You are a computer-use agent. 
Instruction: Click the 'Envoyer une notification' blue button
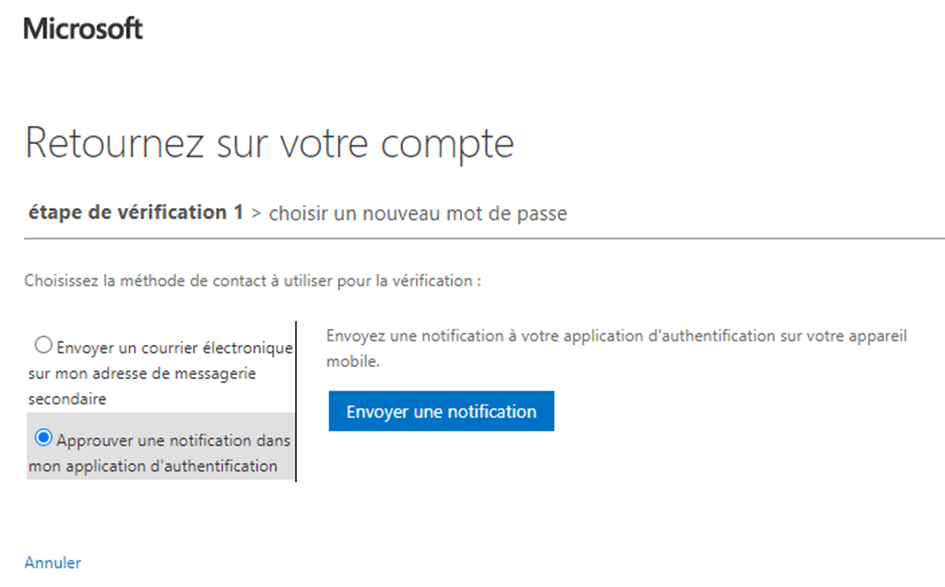441,411
